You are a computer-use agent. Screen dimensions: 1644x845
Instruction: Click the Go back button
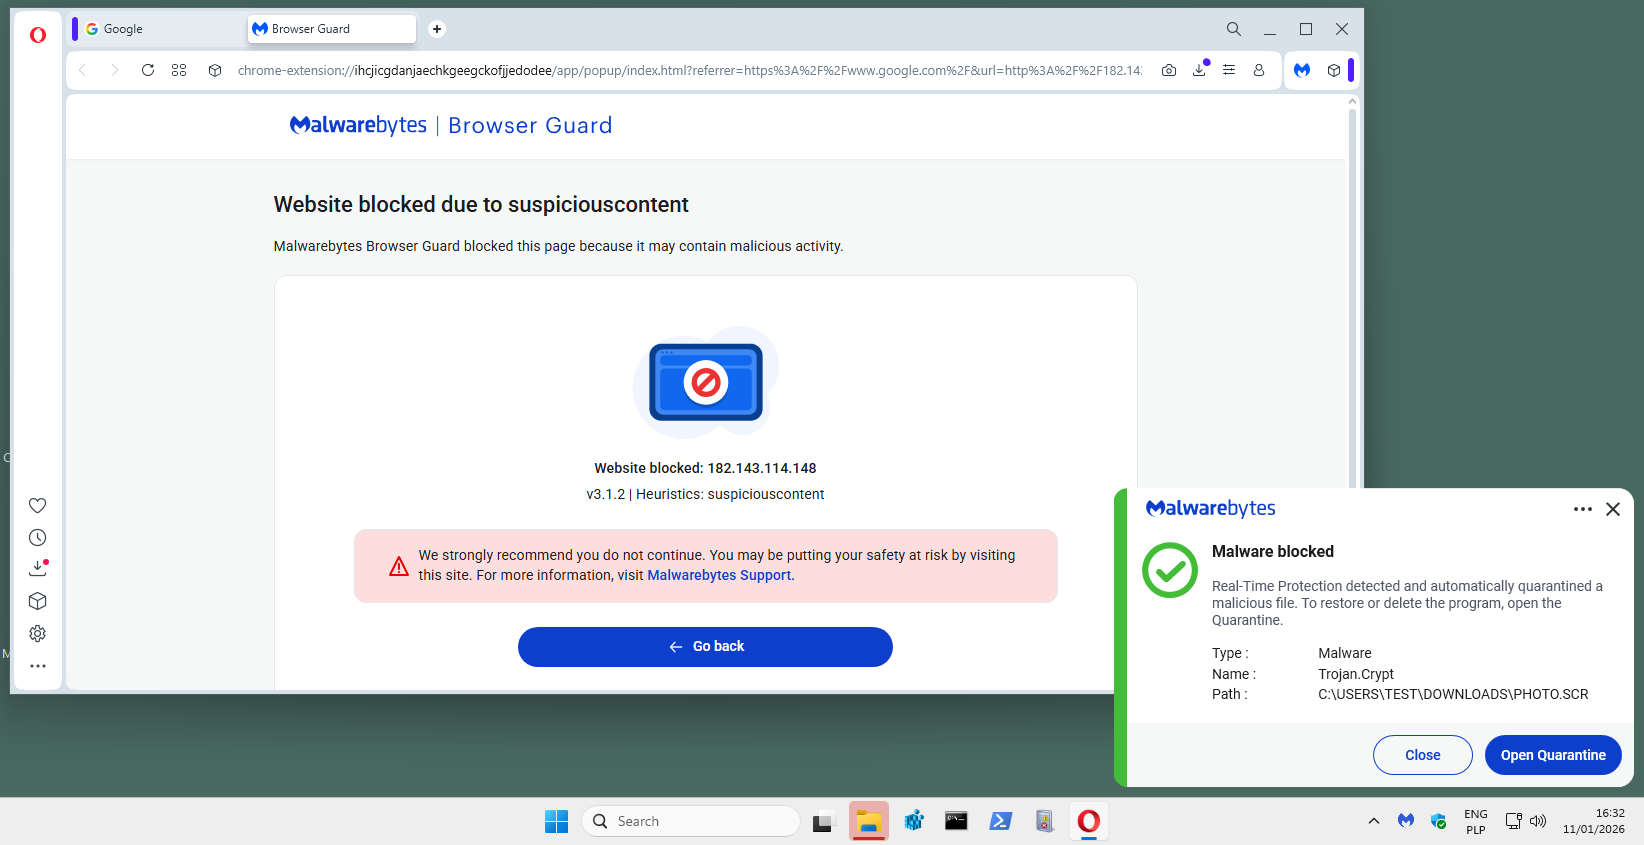(x=705, y=647)
